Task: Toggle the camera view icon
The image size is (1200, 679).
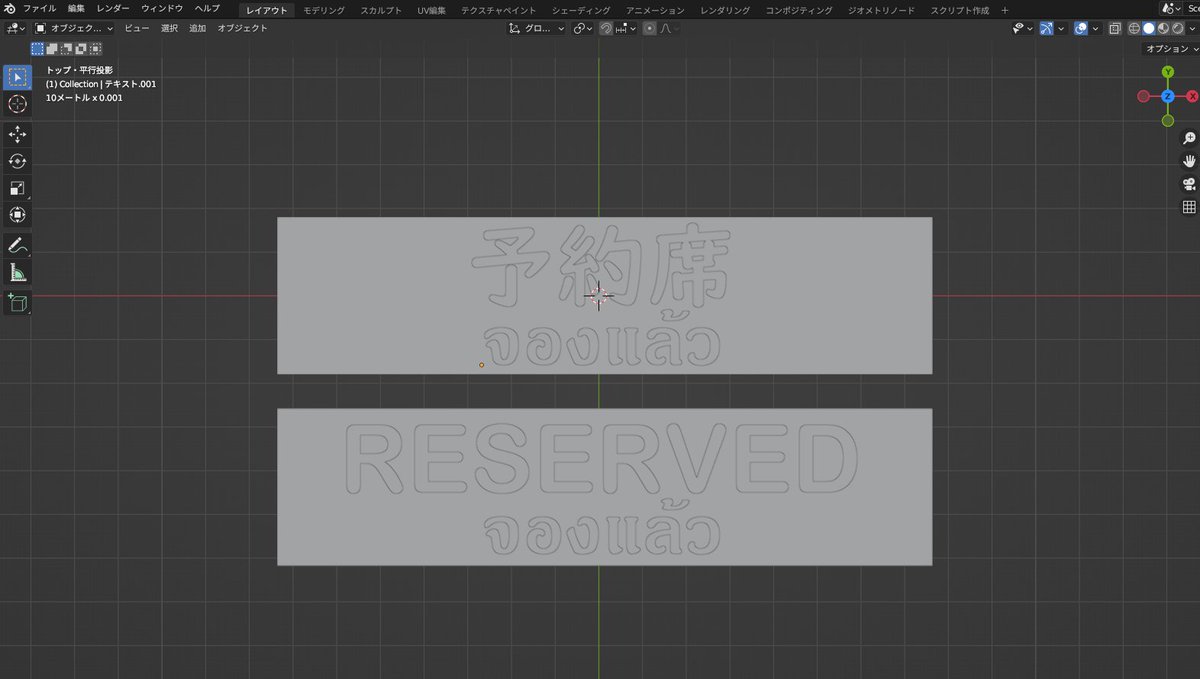Action: 1189,184
